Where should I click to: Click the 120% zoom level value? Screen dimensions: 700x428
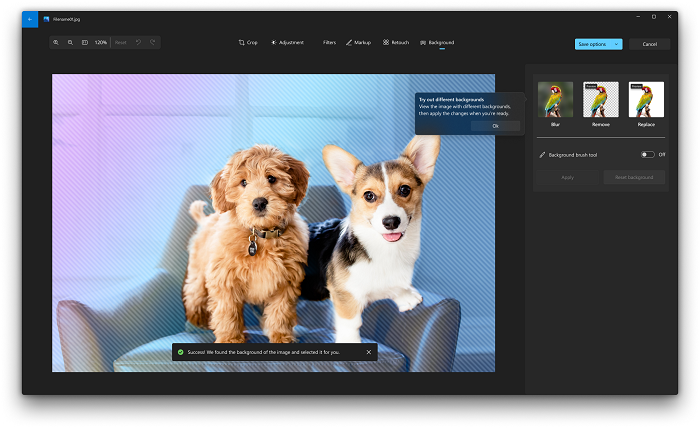pos(100,42)
